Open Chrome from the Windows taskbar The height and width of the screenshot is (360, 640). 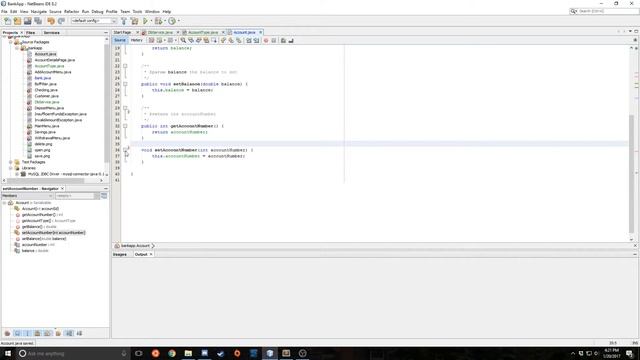pos(172,353)
